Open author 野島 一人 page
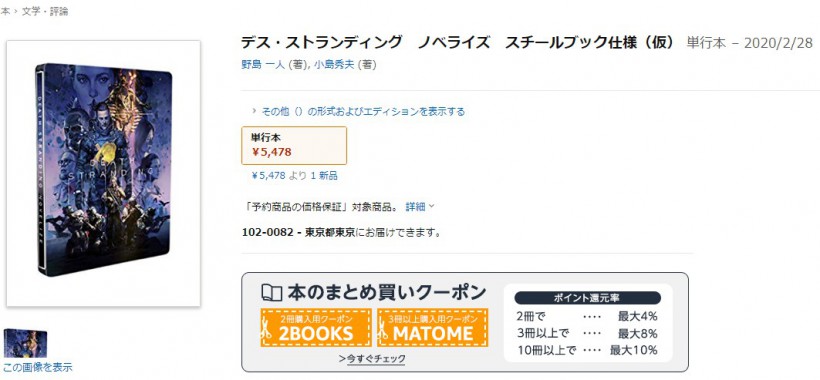The image size is (820, 380). pyautogui.click(x=263, y=64)
